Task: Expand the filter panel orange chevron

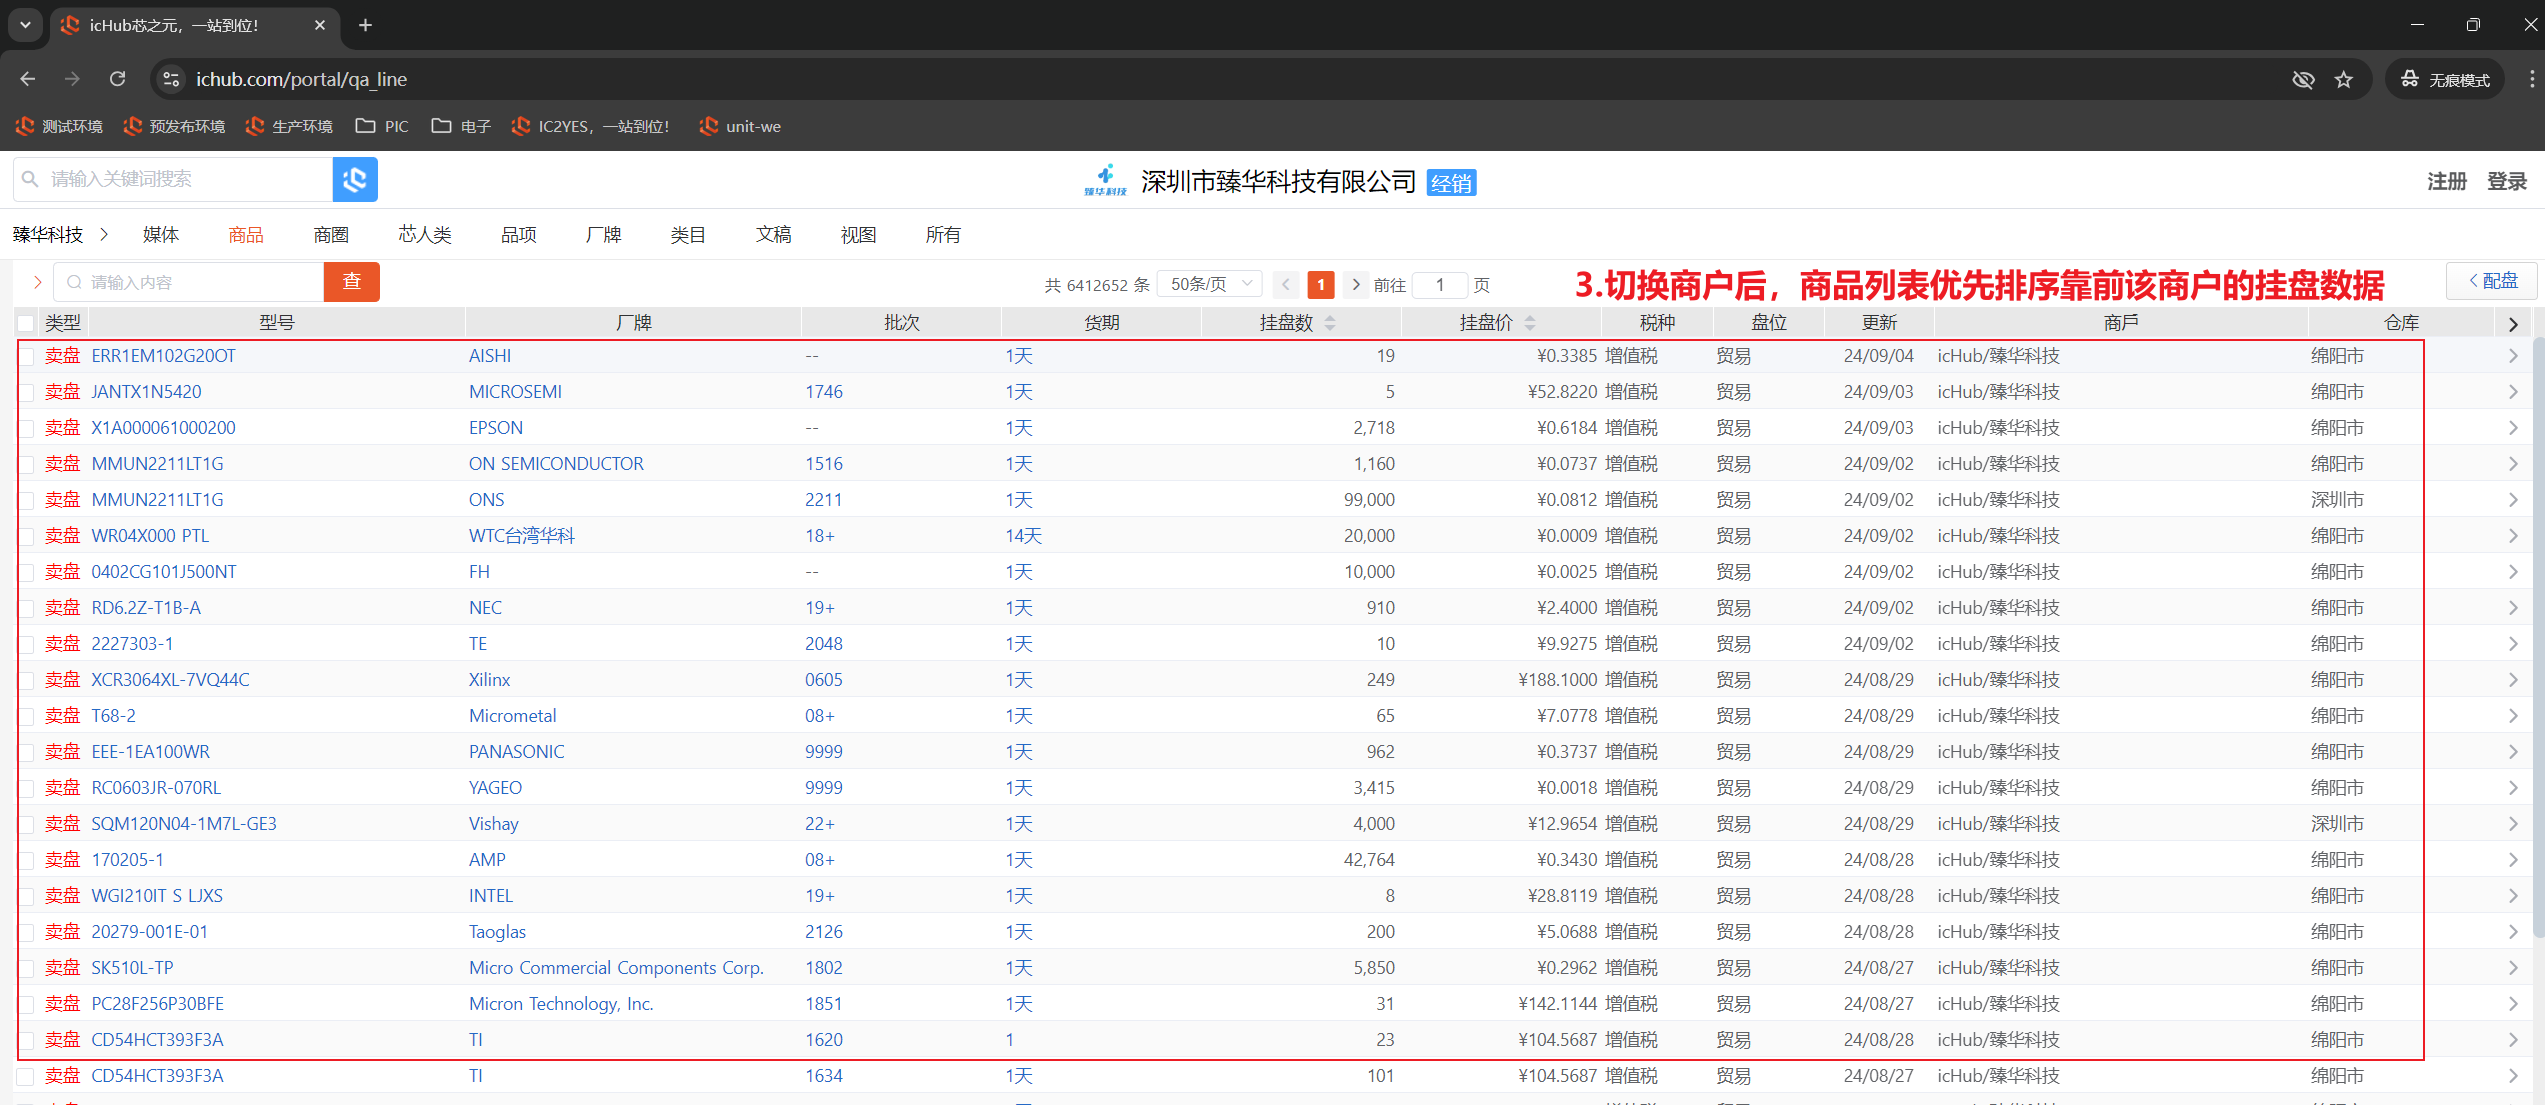Action: click(x=37, y=282)
